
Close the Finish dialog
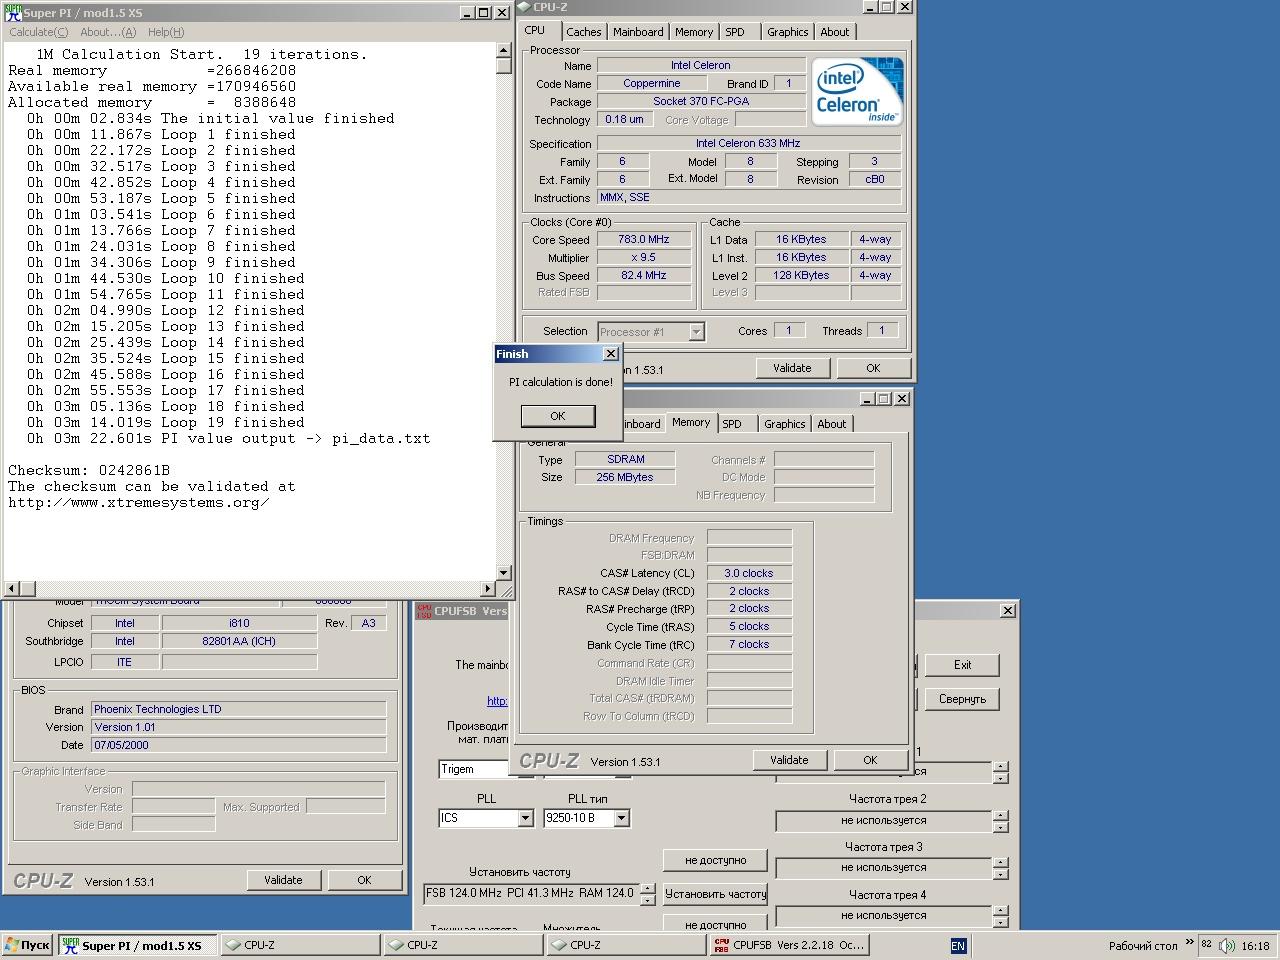coord(611,354)
